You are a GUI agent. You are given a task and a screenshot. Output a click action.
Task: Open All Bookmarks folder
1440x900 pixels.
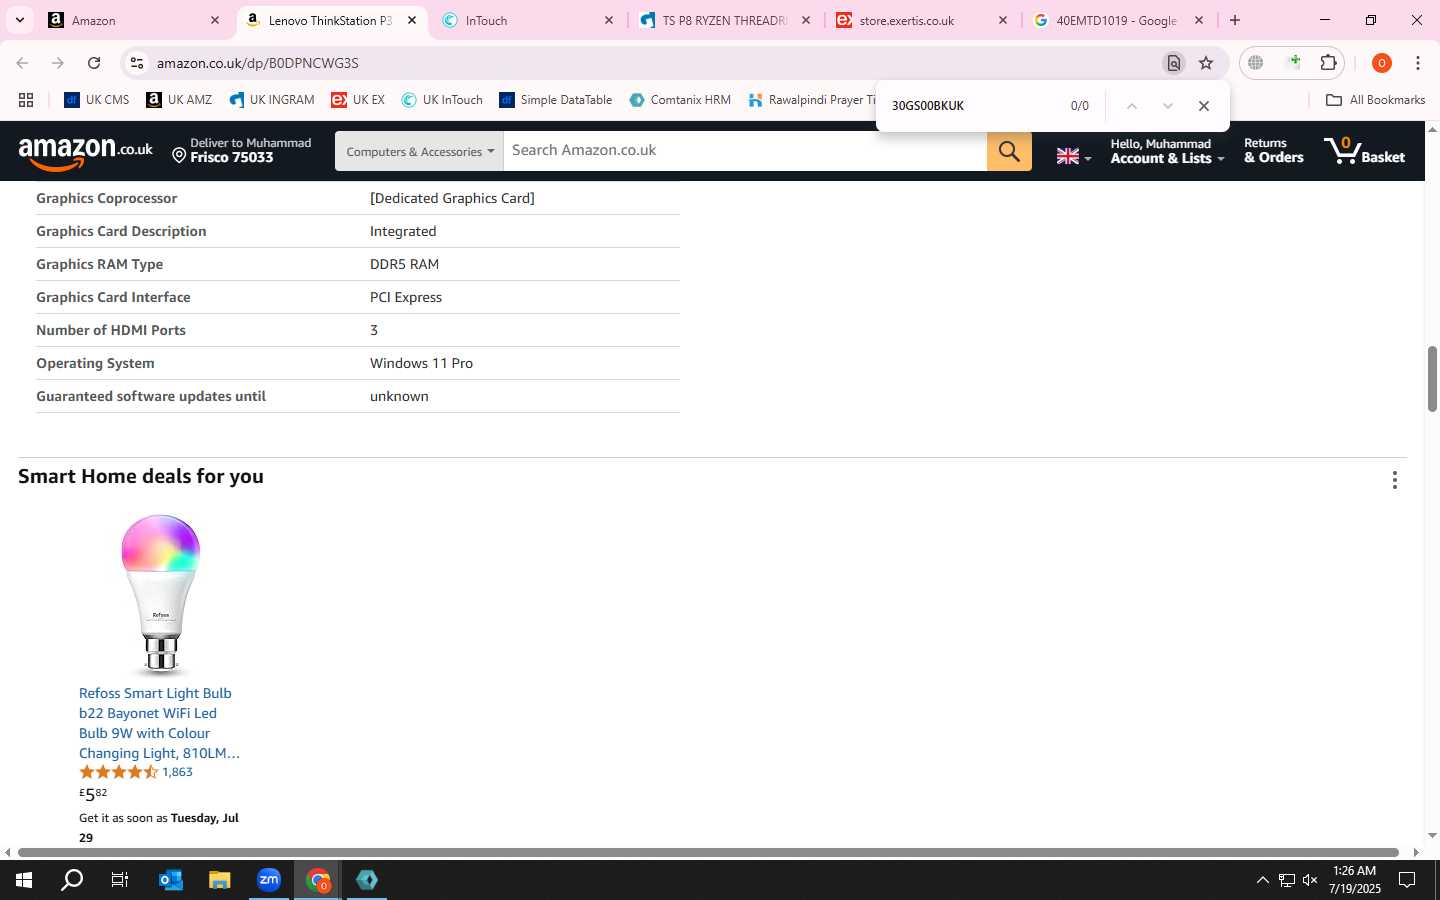coord(1375,100)
